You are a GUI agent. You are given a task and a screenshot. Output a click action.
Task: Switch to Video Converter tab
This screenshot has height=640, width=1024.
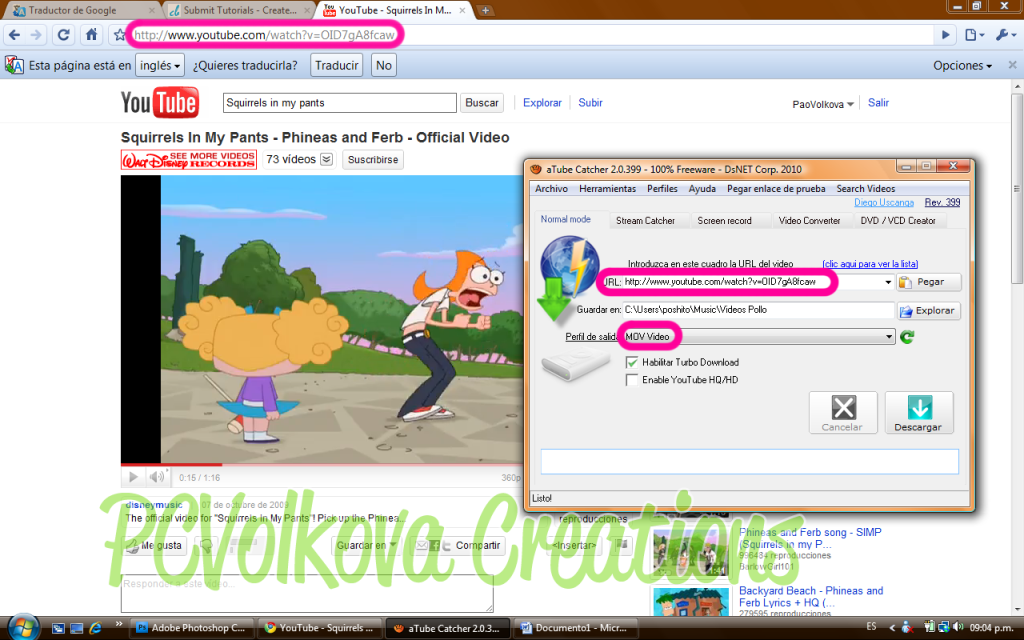(809, 221)
